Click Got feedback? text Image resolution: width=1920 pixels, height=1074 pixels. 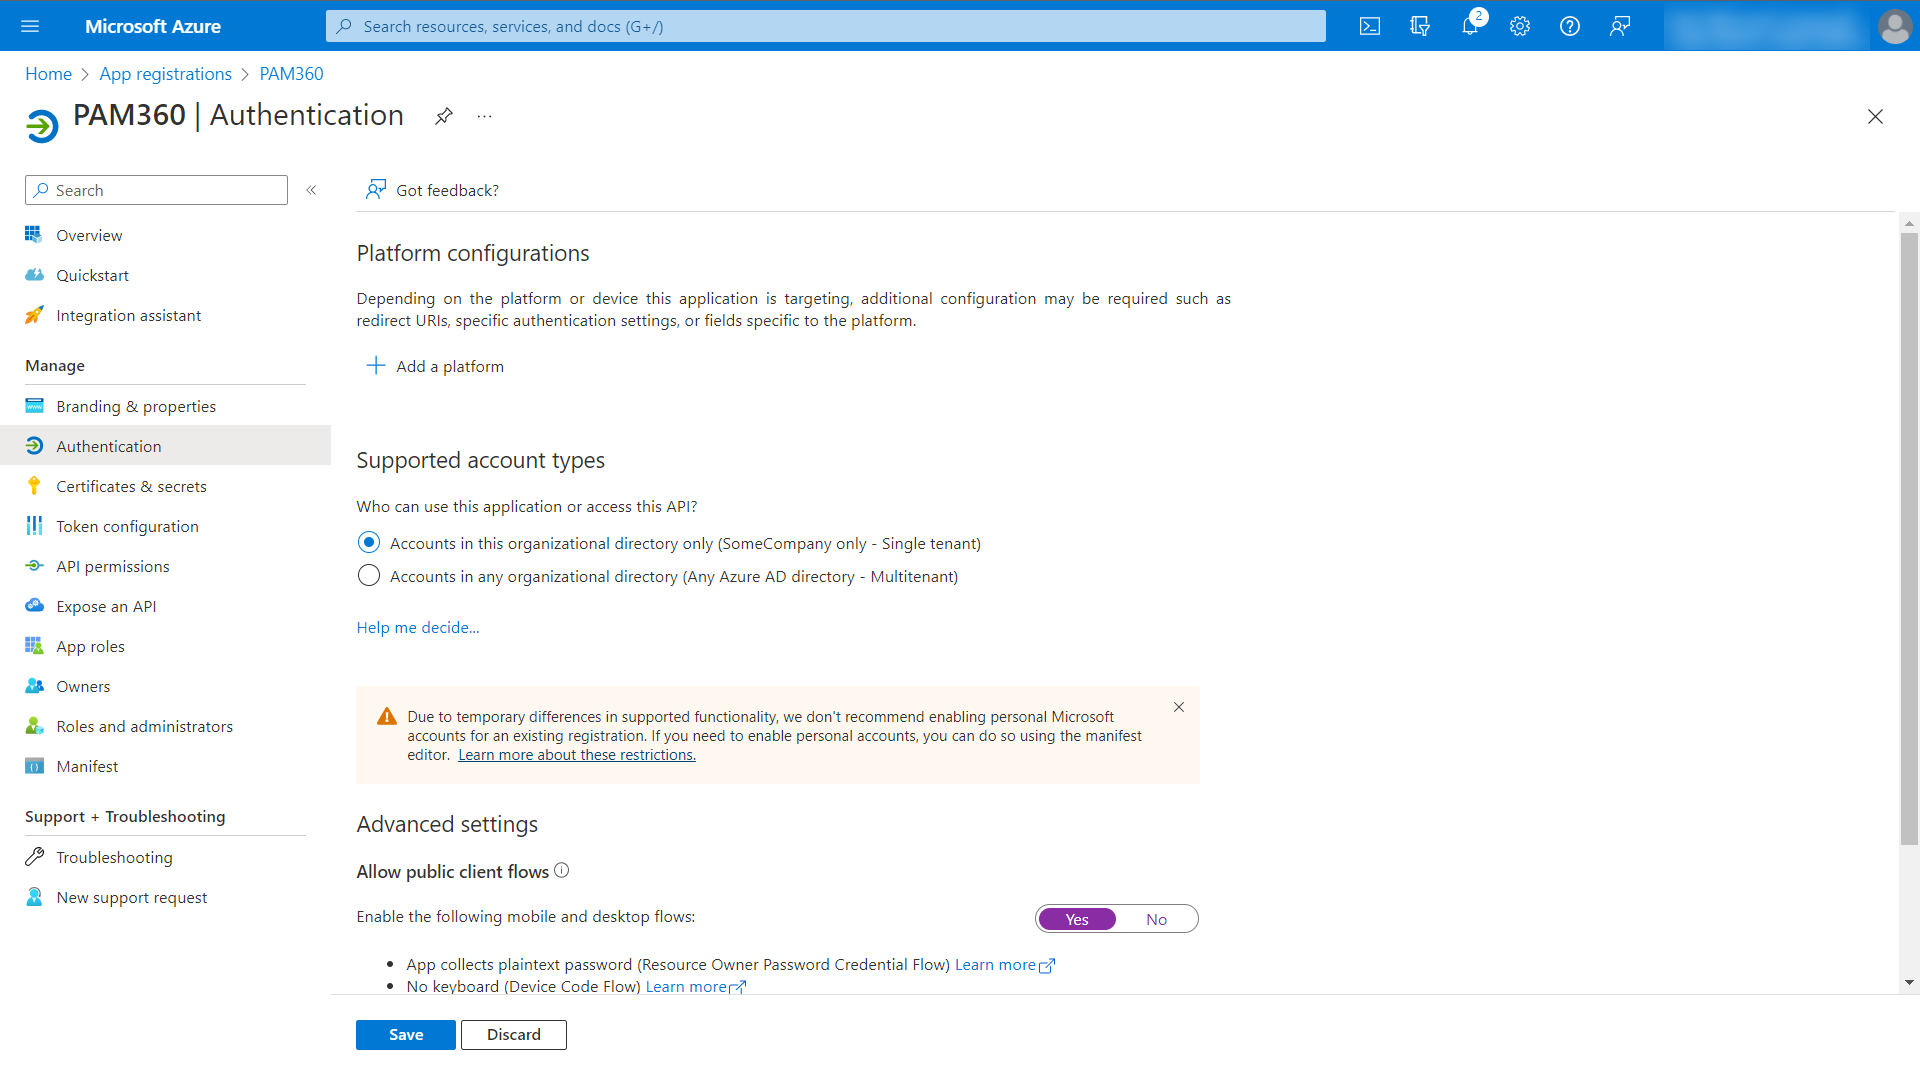[x=447, y=190]
